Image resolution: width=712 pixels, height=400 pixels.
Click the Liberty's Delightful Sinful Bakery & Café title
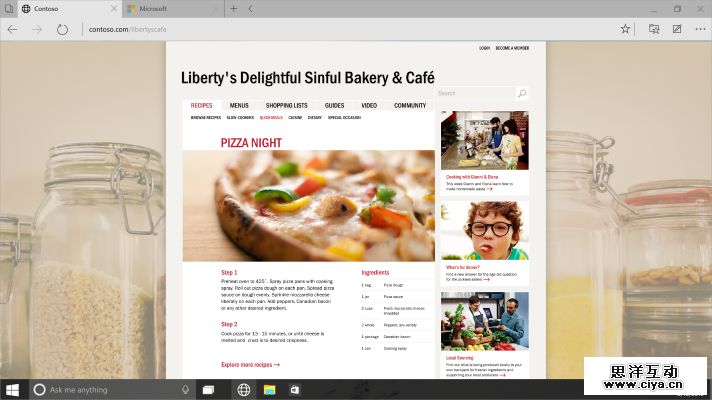pos(307,78)
